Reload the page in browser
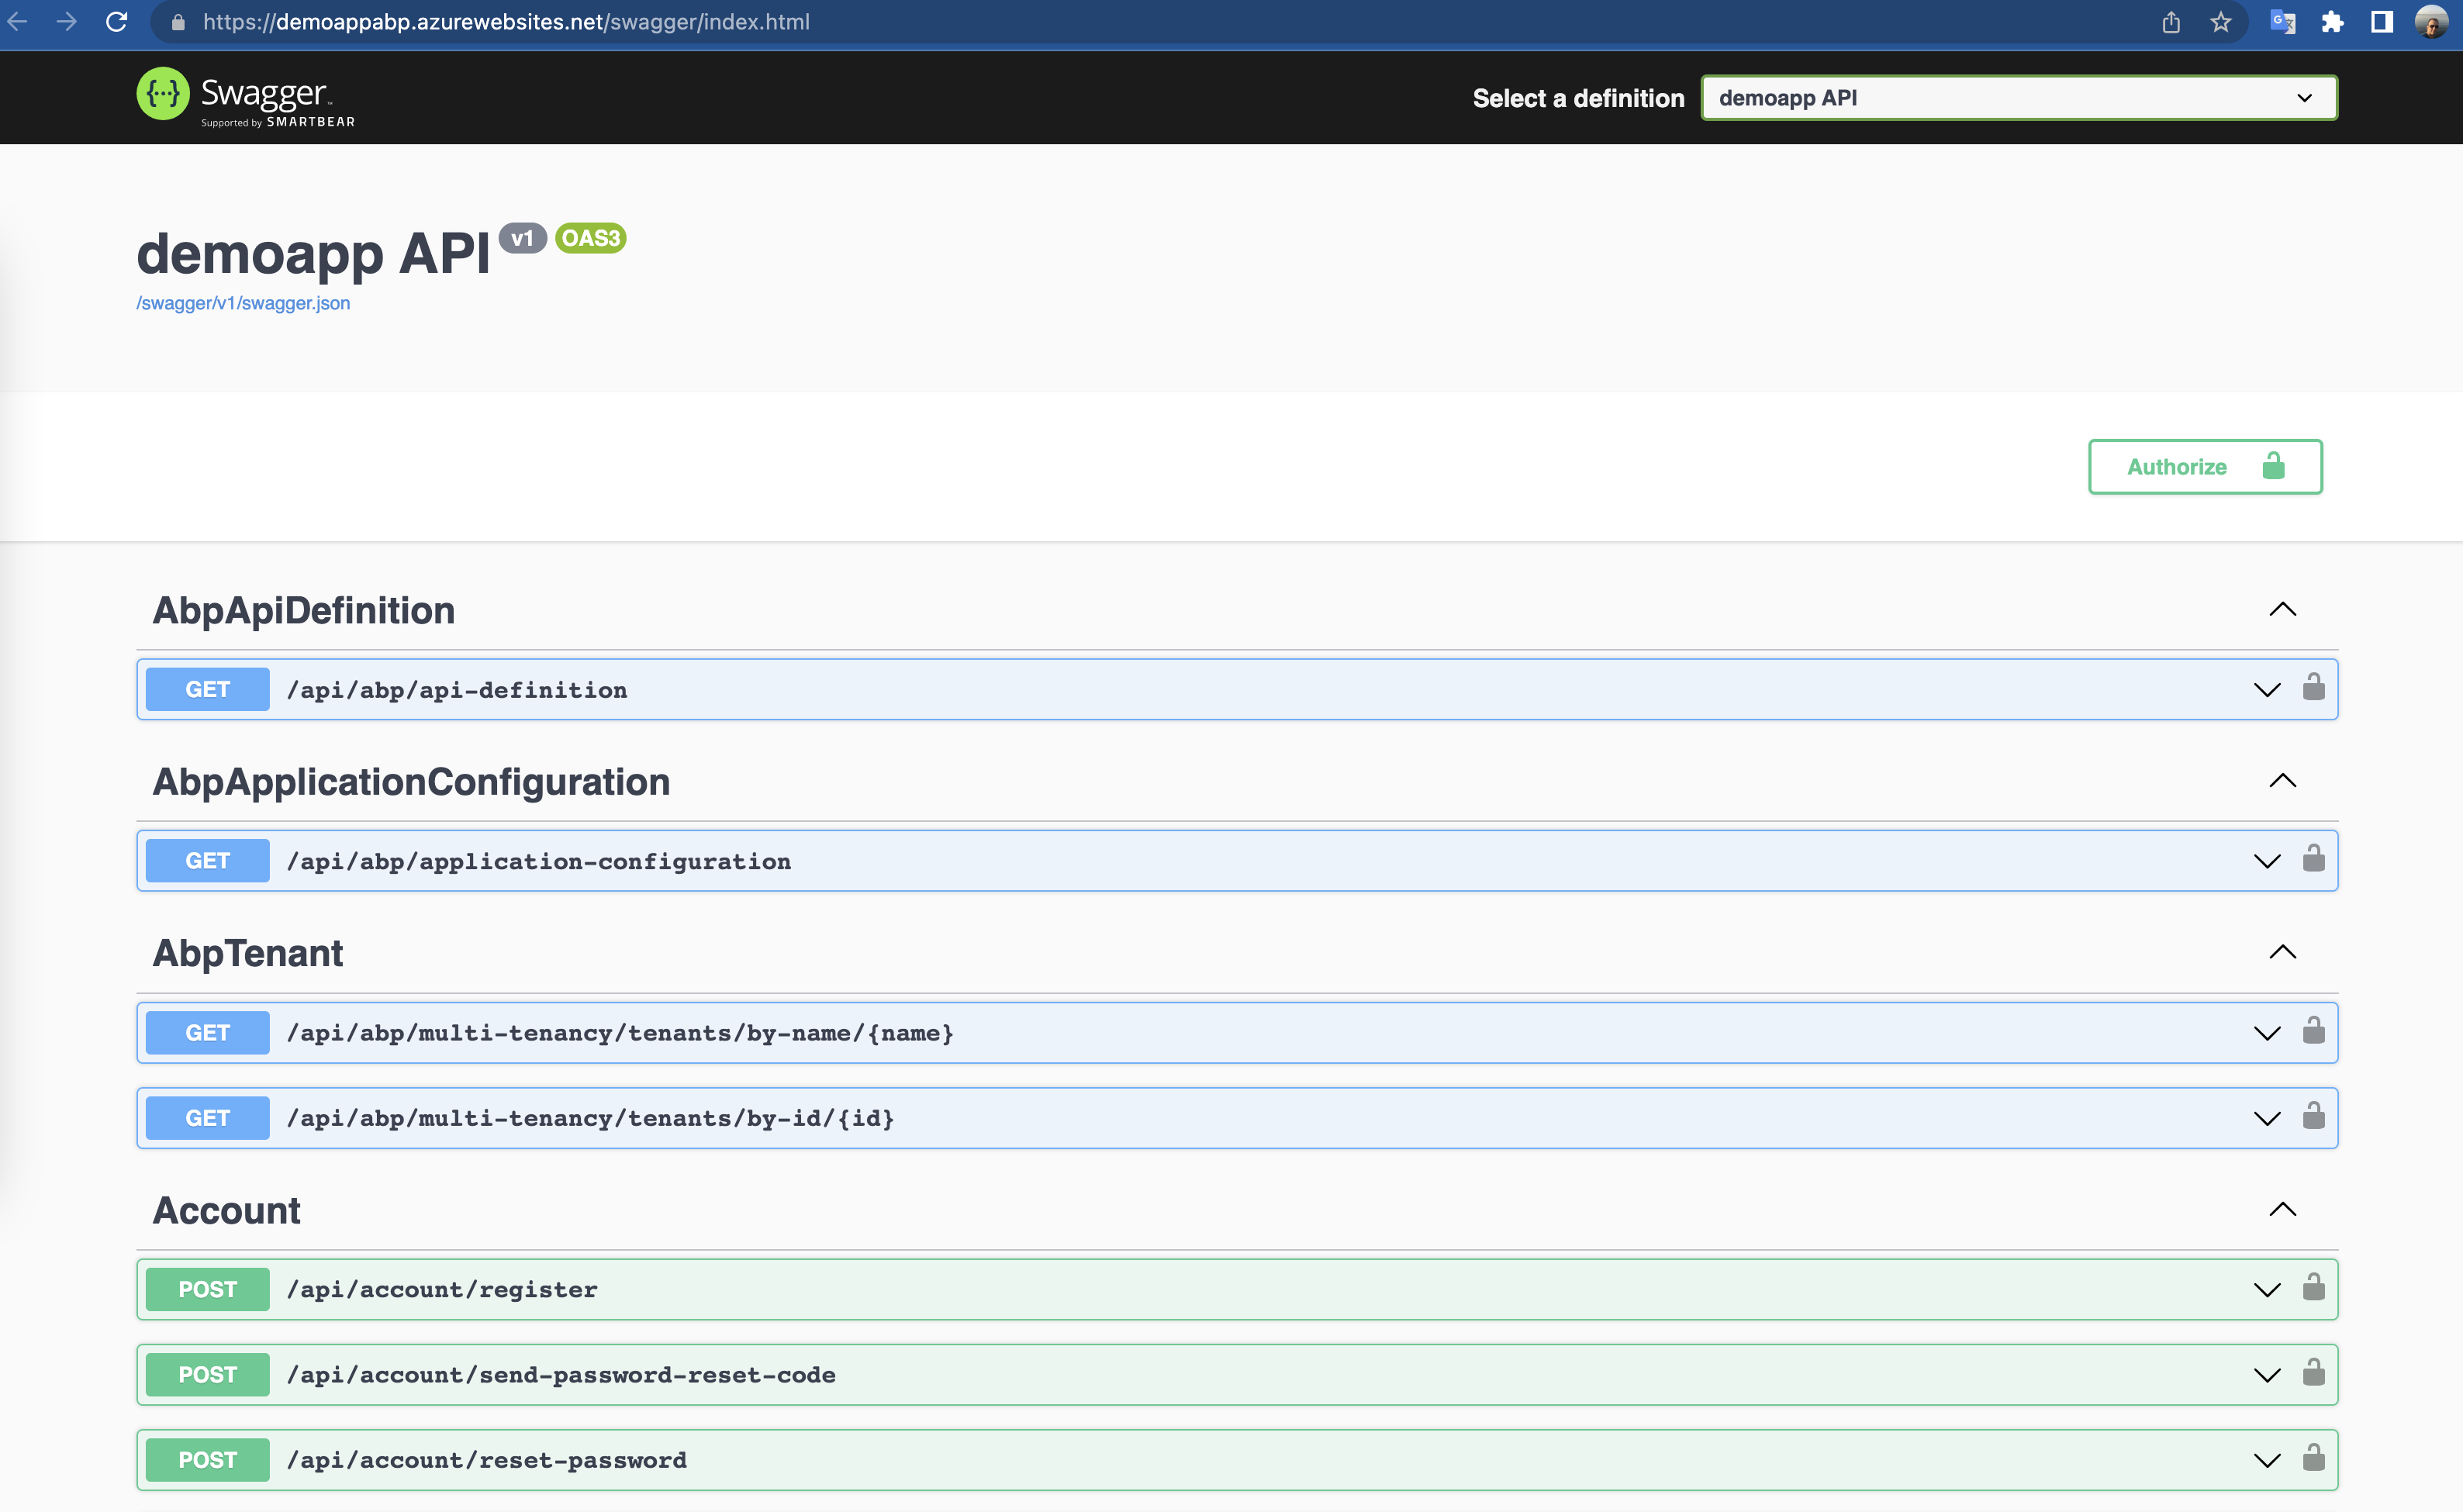2463x1512 pixels. [117, 22]
